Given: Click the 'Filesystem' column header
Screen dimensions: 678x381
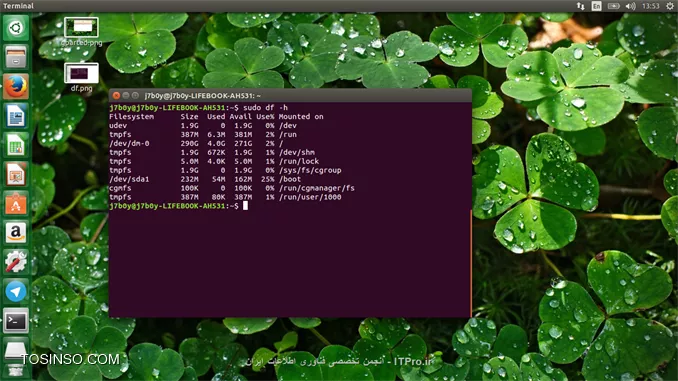Looking at the screenshot, I should pyautogui.click(x=131, y=117).
